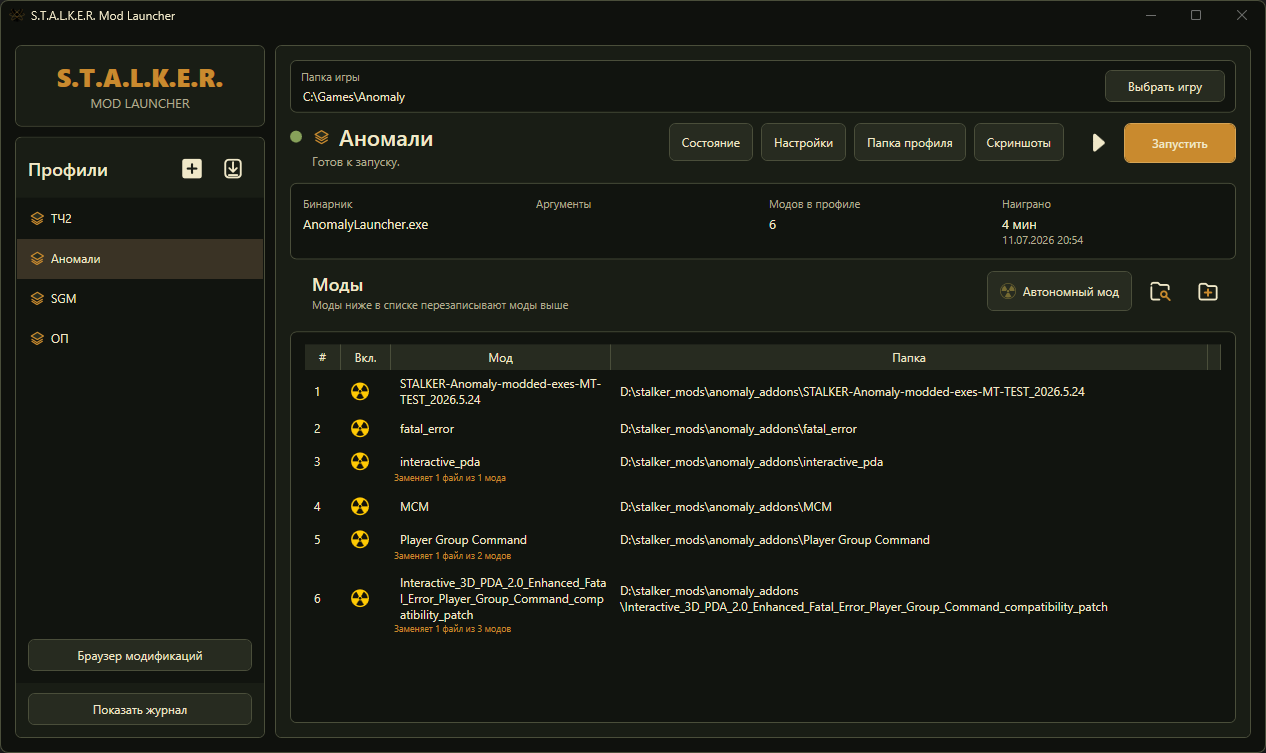Switch to the ОП profile
Viewport: 1266px width, 753px height.
[x=140, y=339]
